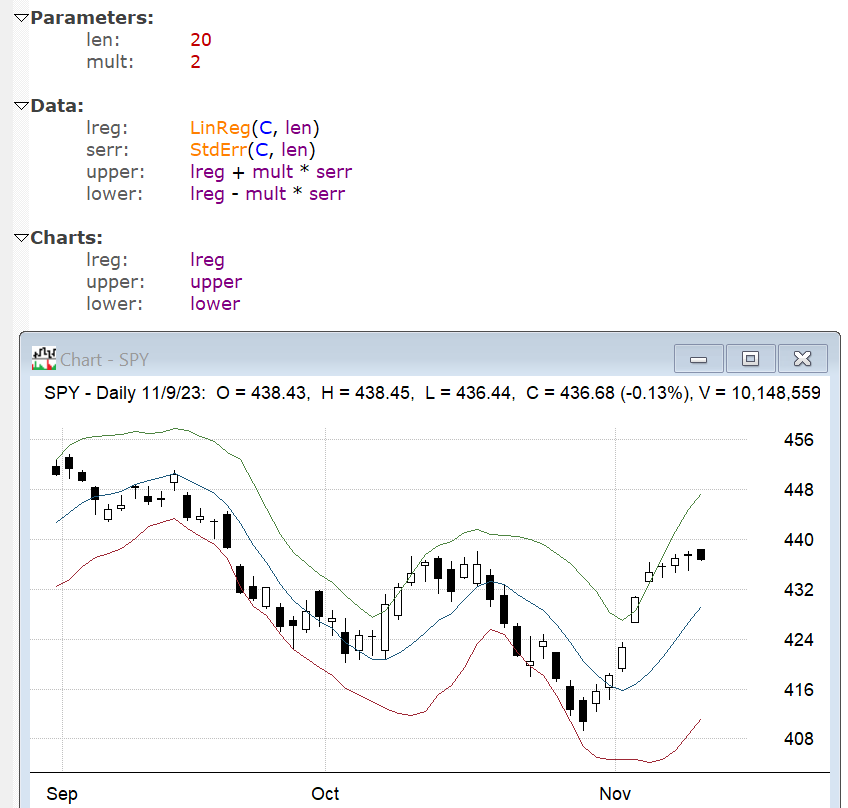Edit the upper data formula expression
Screen dimensions: 848x808
[270, 172]
